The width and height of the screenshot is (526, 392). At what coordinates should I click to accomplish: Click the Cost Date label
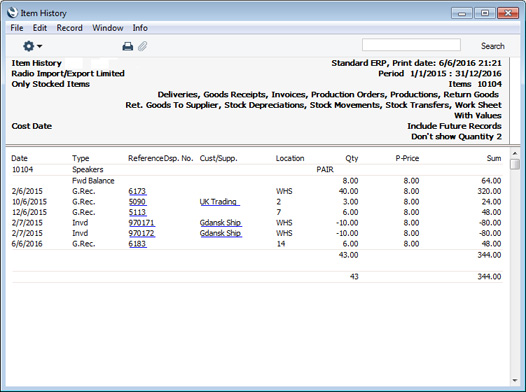pos(32,126)
